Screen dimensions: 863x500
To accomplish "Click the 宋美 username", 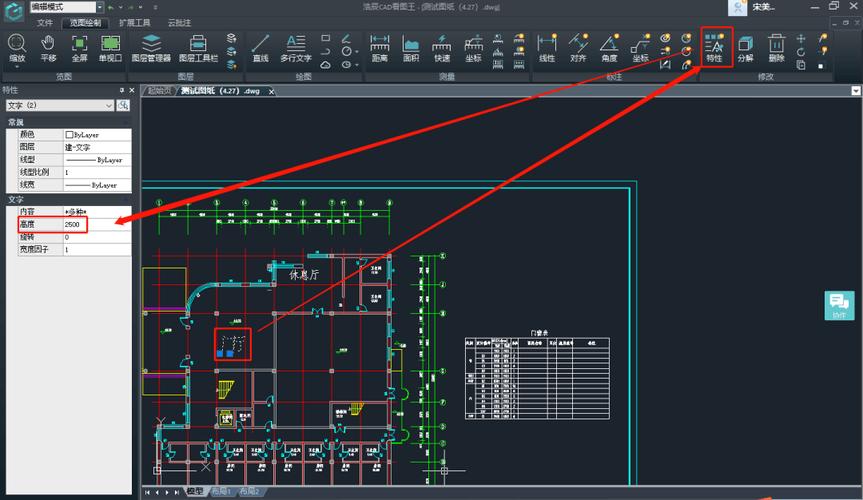I will (763, 7).
